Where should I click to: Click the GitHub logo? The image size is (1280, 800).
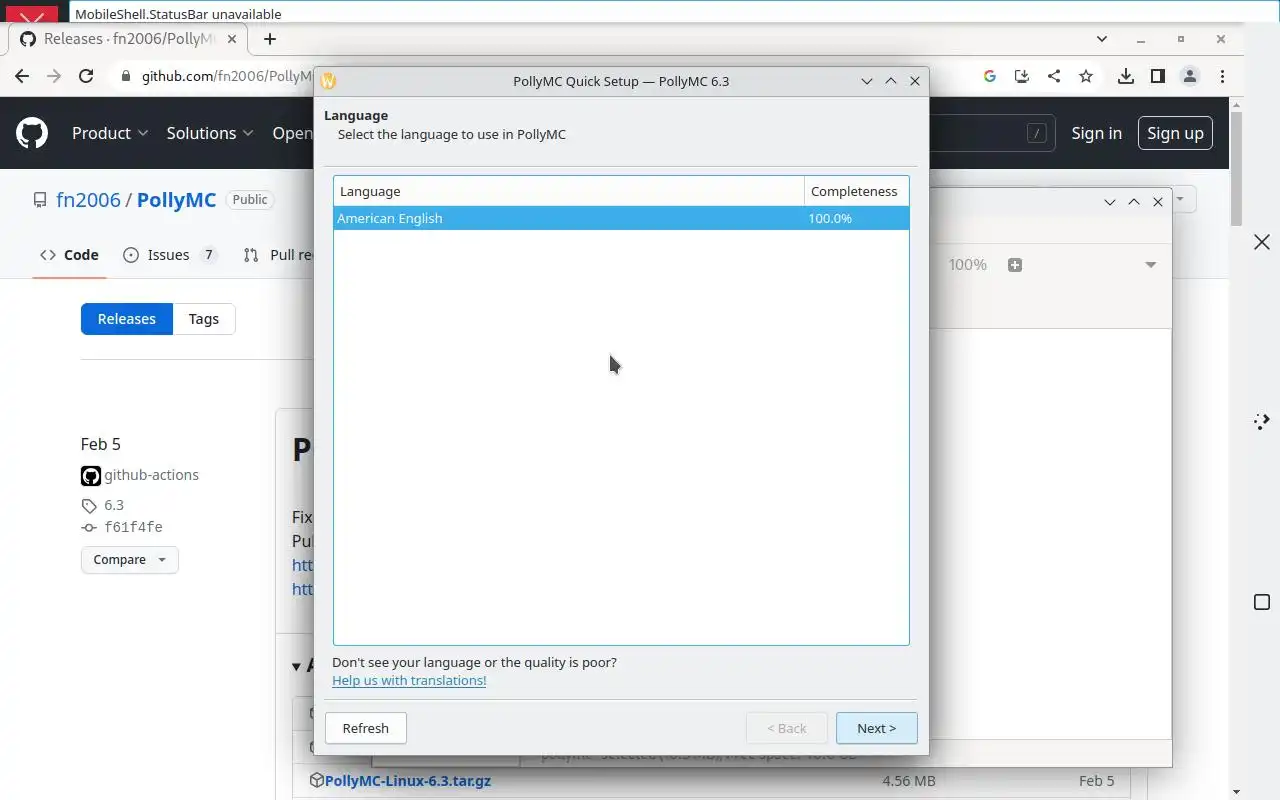32,133
